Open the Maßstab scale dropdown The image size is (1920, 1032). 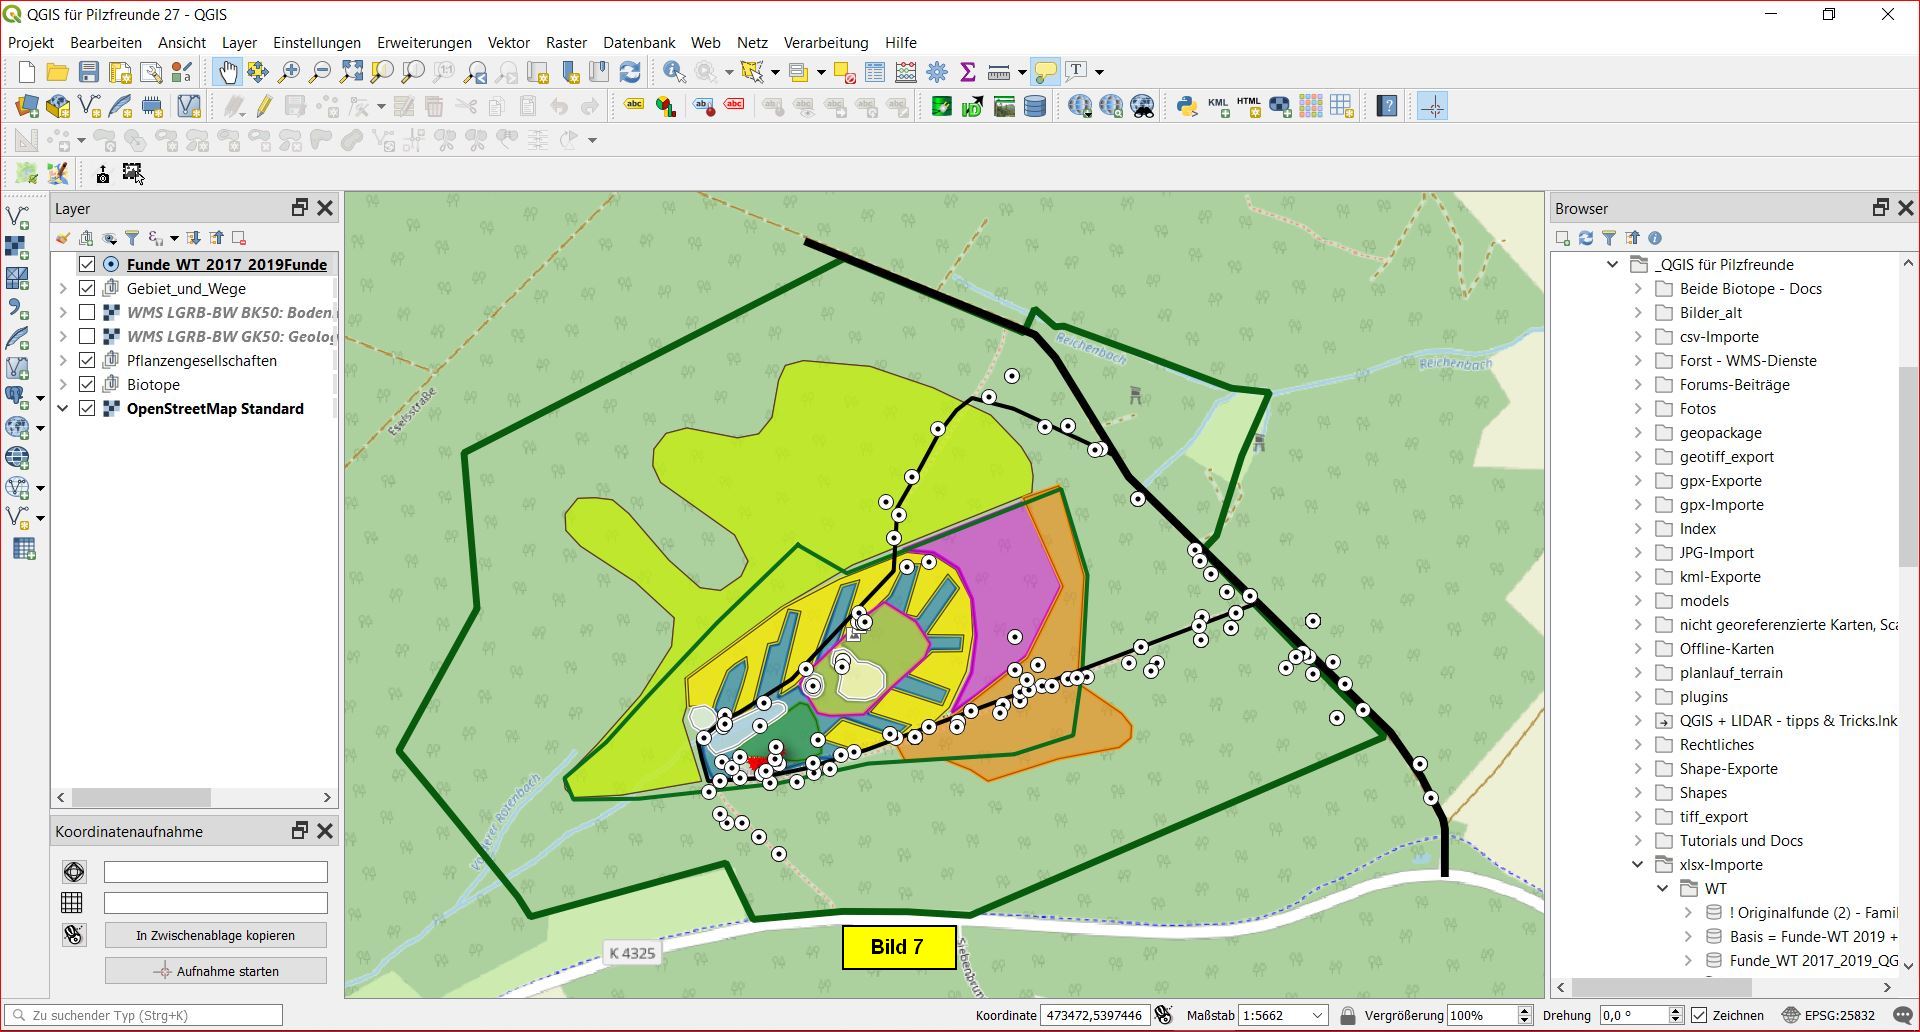(x=1317, y=1015)
